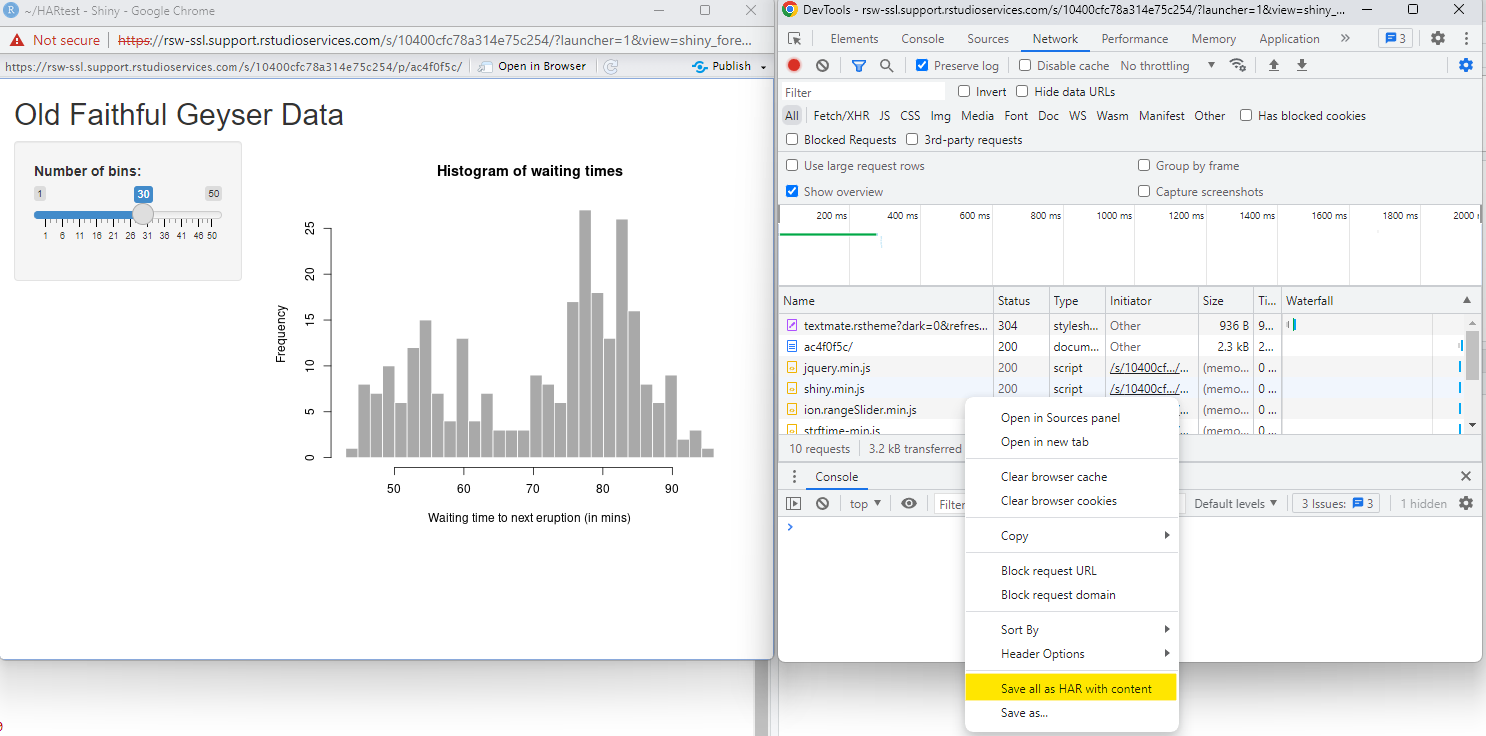Click the network Filter text field
The width and height of the screenshot is (1486, 736).
coord(864,92)
